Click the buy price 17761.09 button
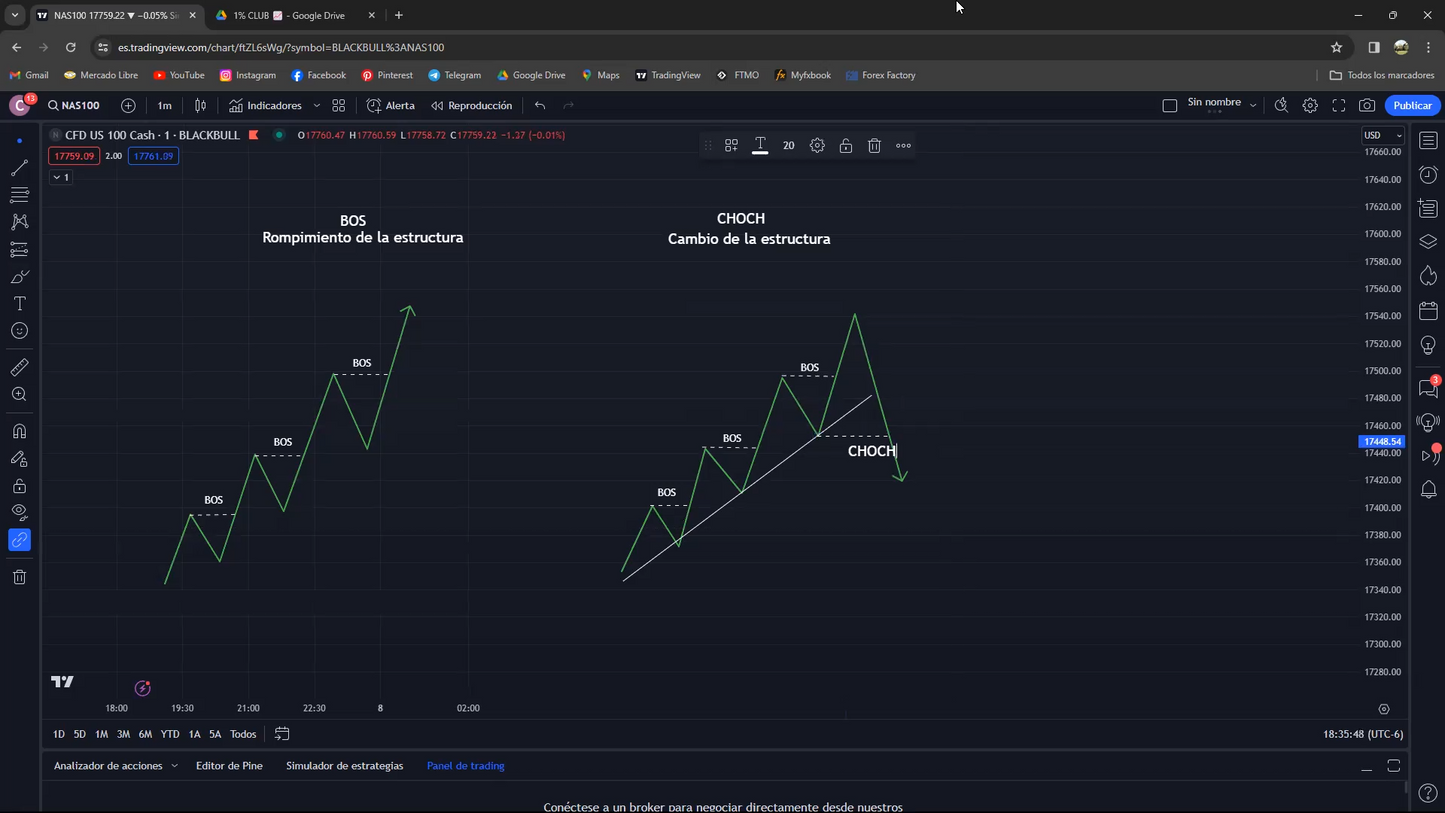Viewport: 1445px width, 813px height. 153,156
